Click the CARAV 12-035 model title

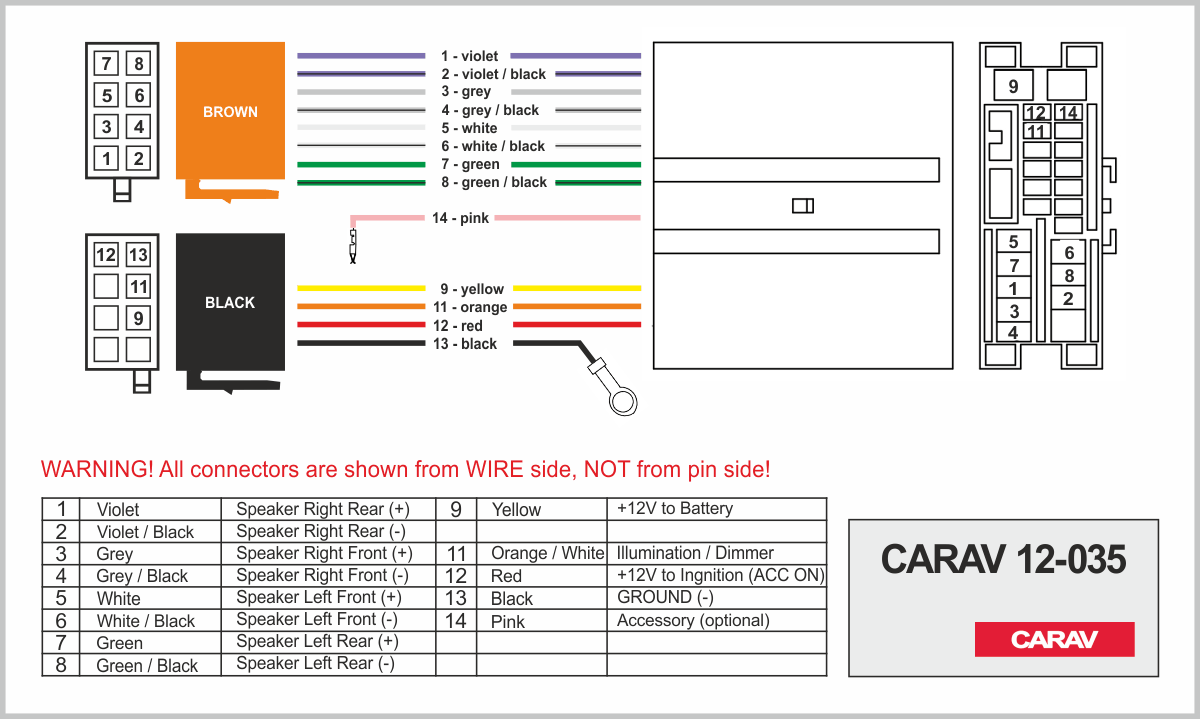click(x=1003, y=560)
